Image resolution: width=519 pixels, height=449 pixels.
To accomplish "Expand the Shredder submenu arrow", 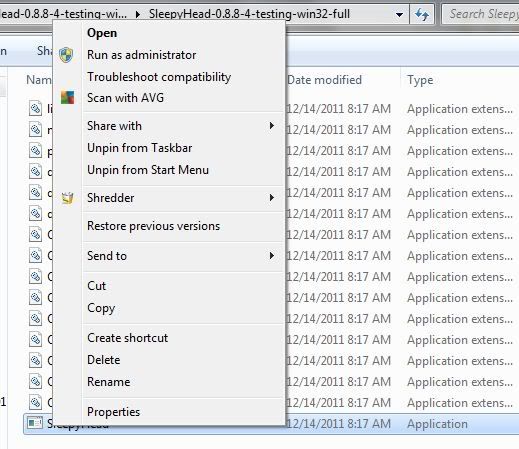I will coord(272,198).
